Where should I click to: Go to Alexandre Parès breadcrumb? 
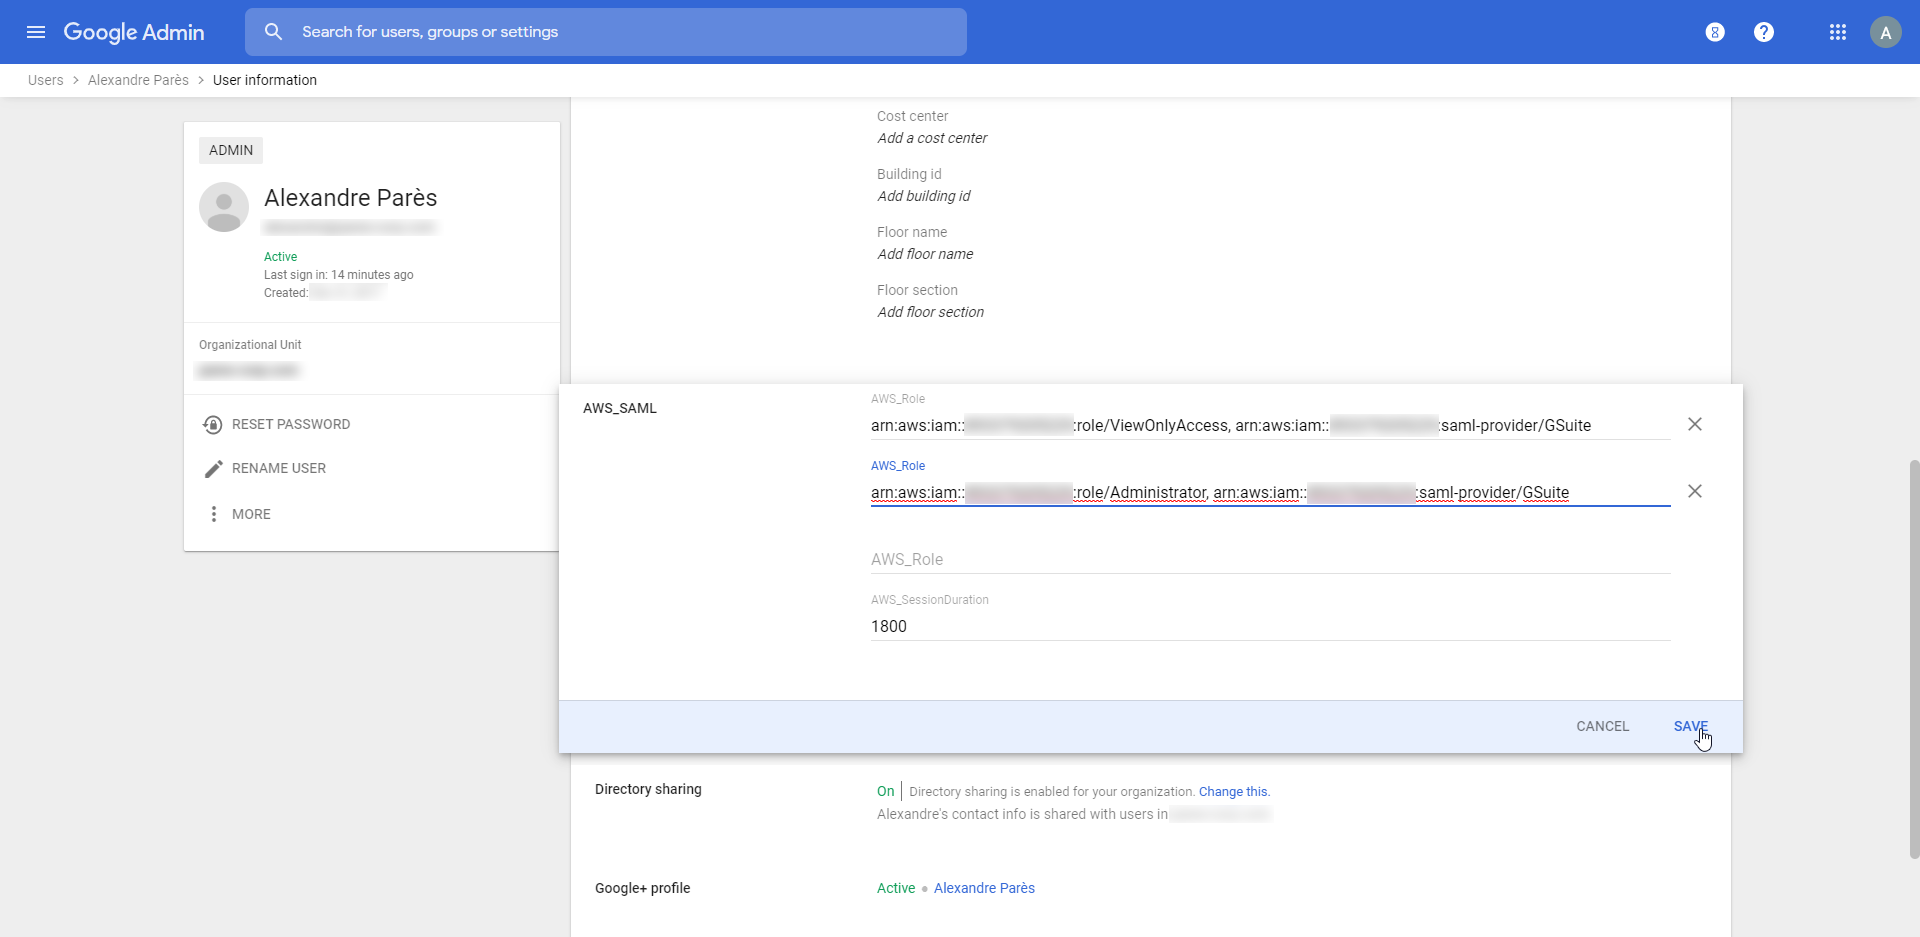[138, 80]
